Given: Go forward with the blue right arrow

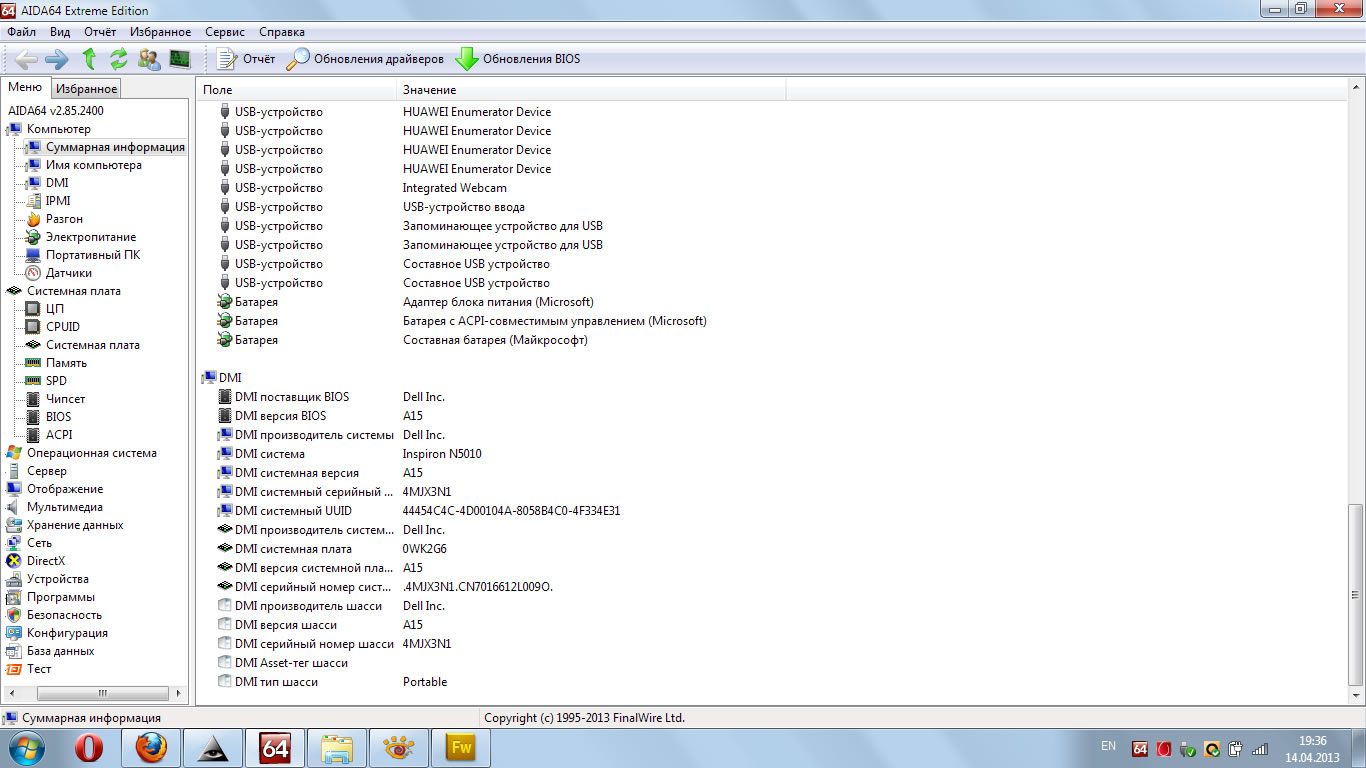Looking at the screenshot, I should 57,59.
